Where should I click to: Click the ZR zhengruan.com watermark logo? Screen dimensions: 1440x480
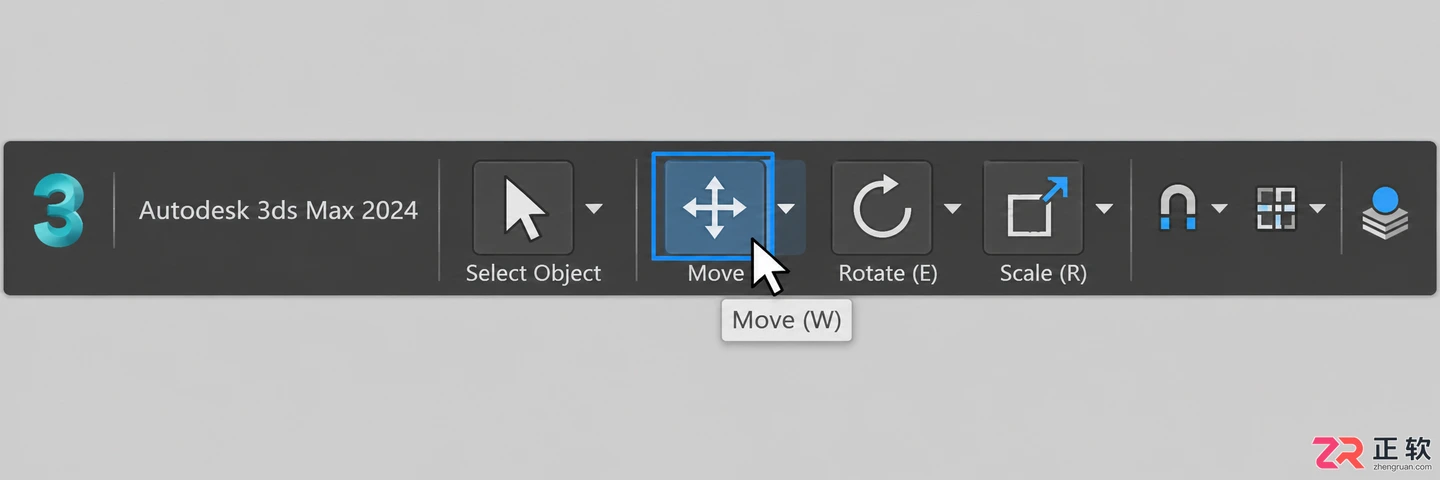(1372, 451)
